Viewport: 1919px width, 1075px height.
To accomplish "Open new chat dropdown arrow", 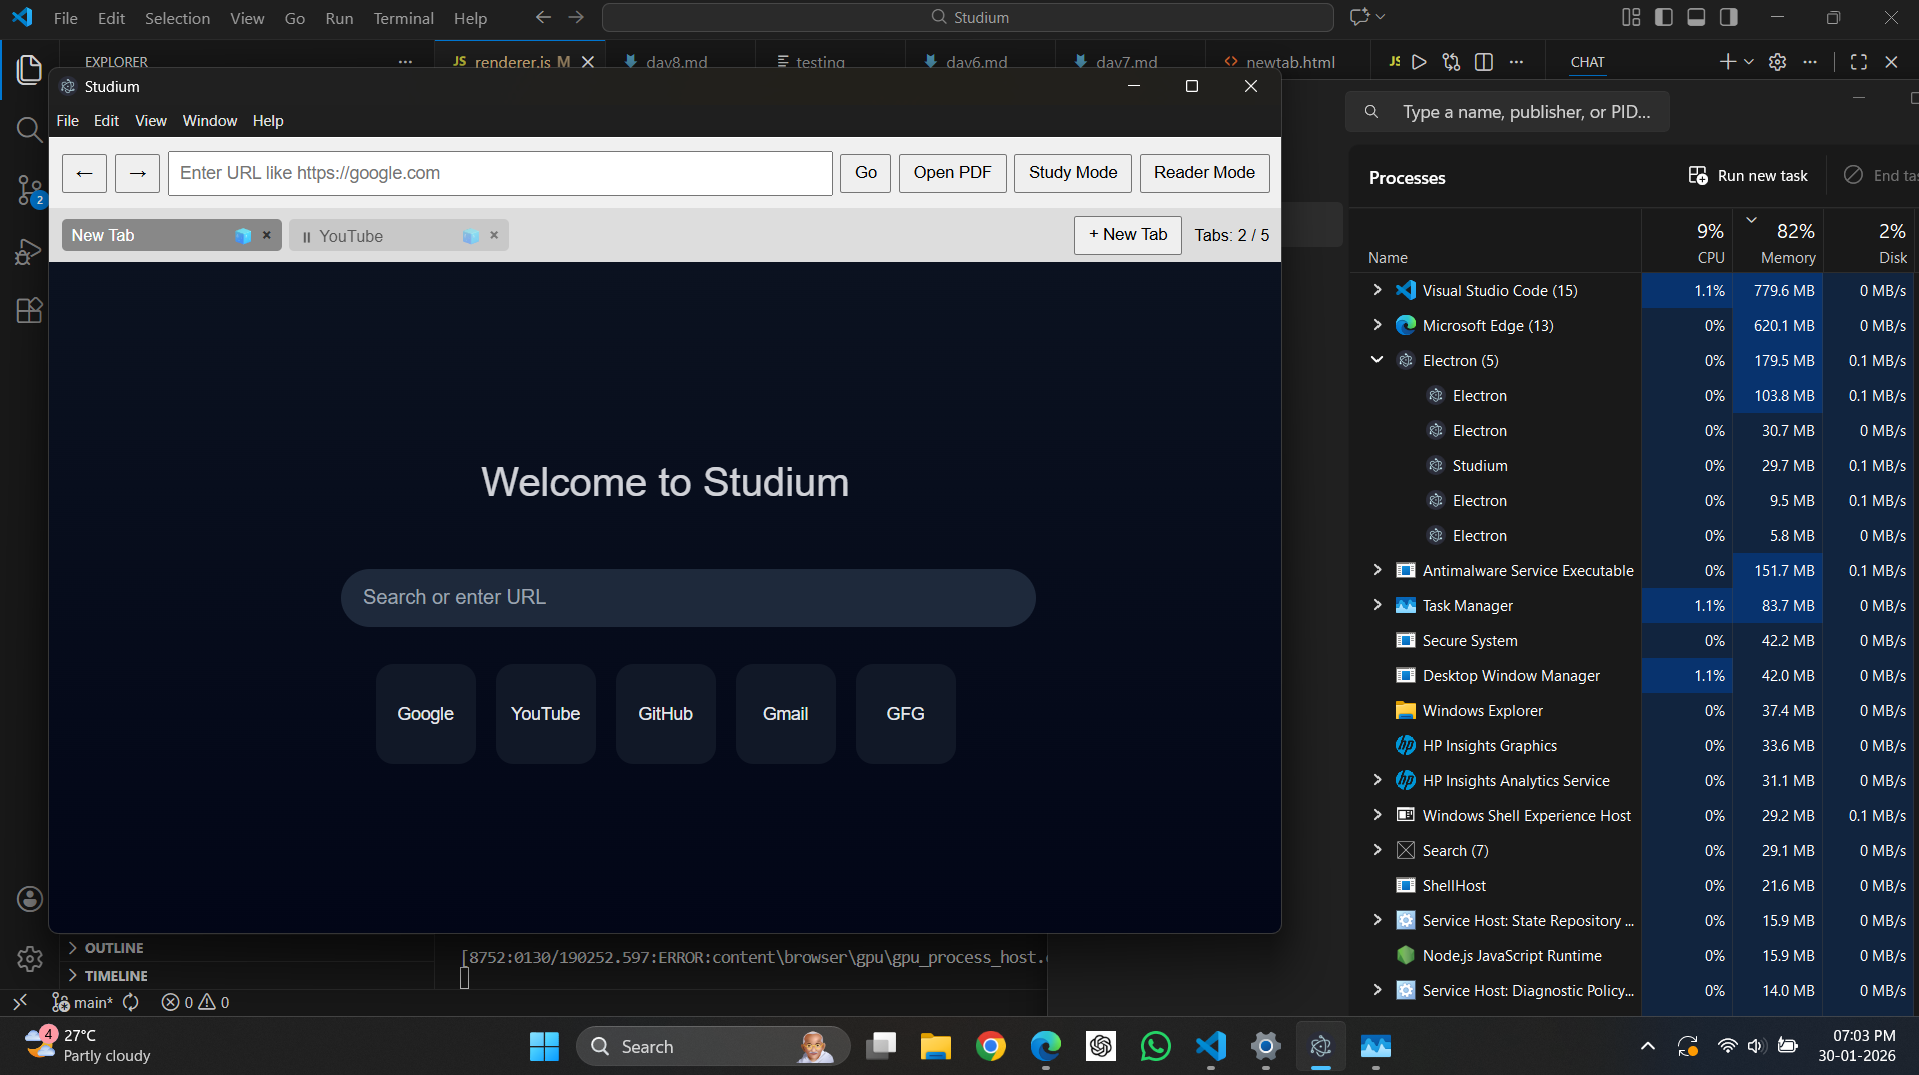I will pyautogui.click(x=1749, y=62).
